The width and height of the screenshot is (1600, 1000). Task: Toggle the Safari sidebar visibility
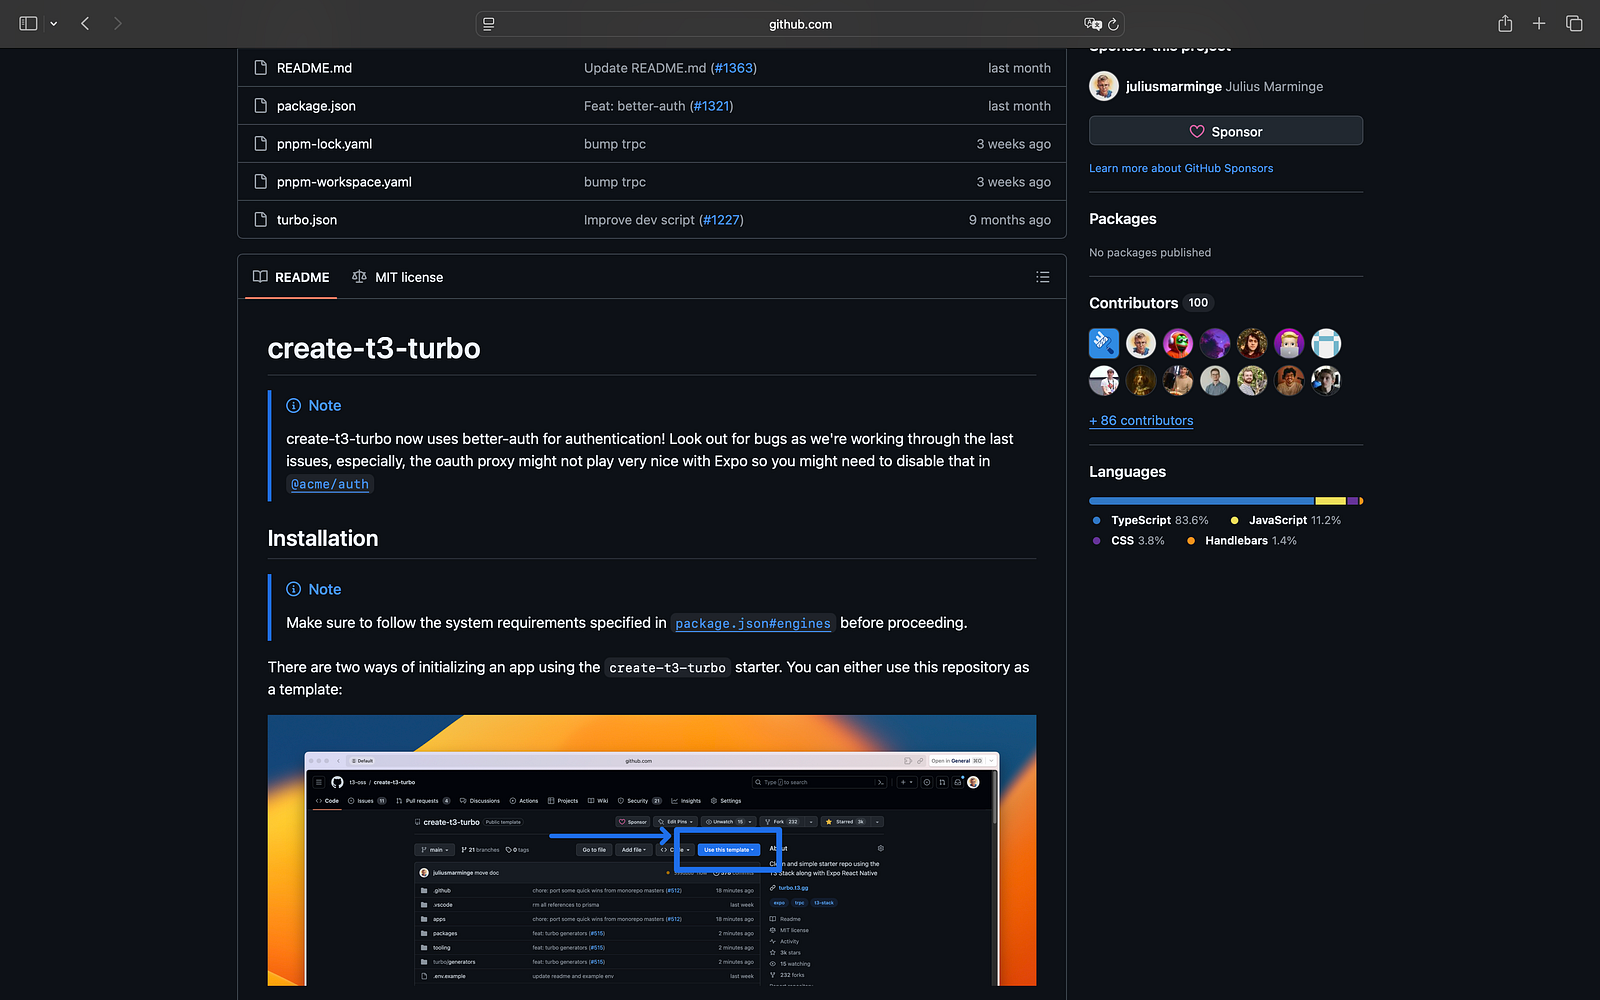[x=28, y=23]
